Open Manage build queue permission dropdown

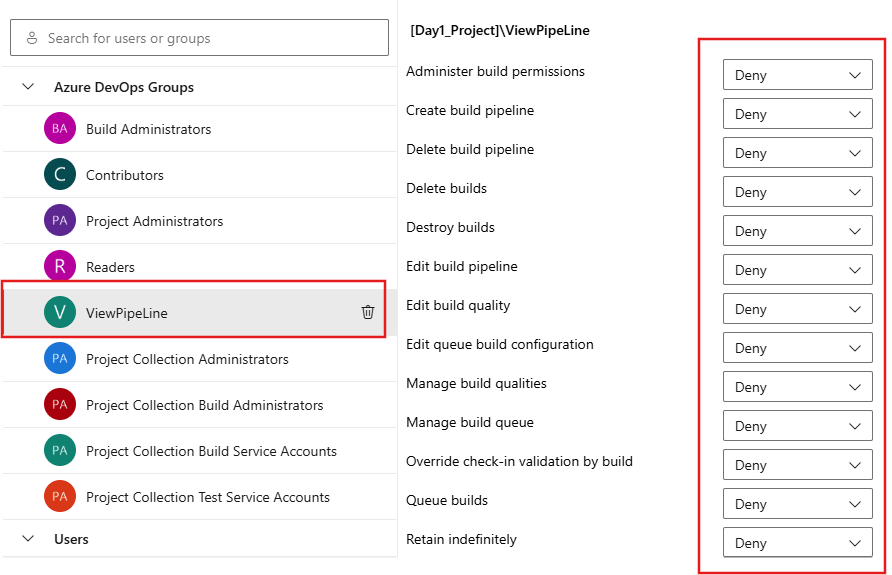(x=798, y=425)
